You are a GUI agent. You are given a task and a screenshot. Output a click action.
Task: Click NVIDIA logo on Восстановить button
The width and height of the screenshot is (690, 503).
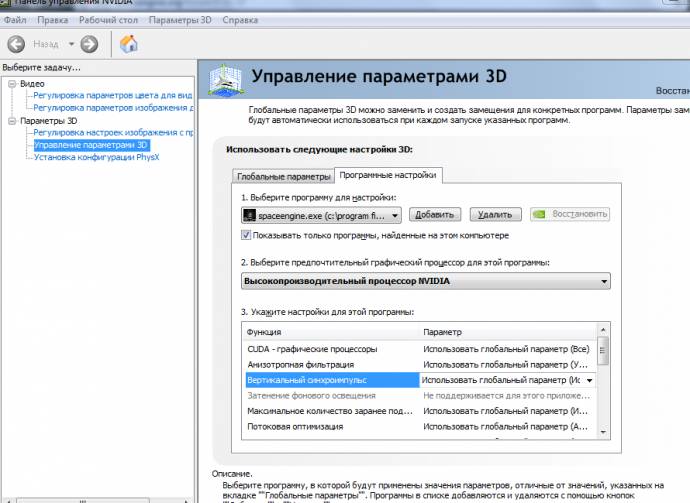click(539, 214)
